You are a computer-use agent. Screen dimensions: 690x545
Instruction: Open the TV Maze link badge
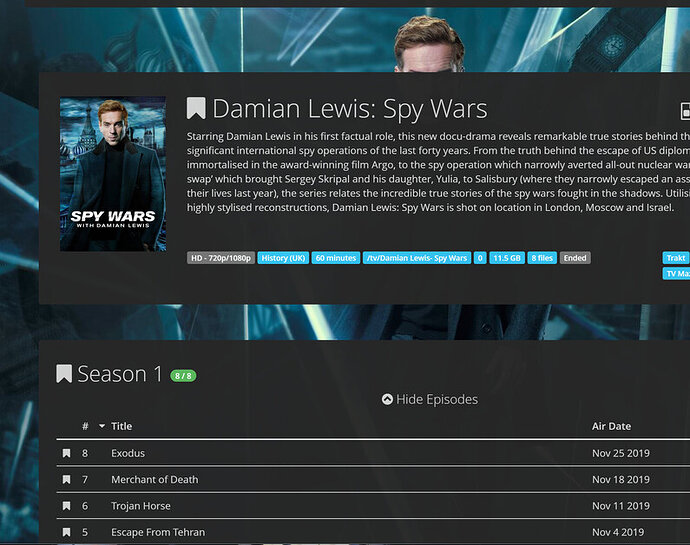pos(677,273)
